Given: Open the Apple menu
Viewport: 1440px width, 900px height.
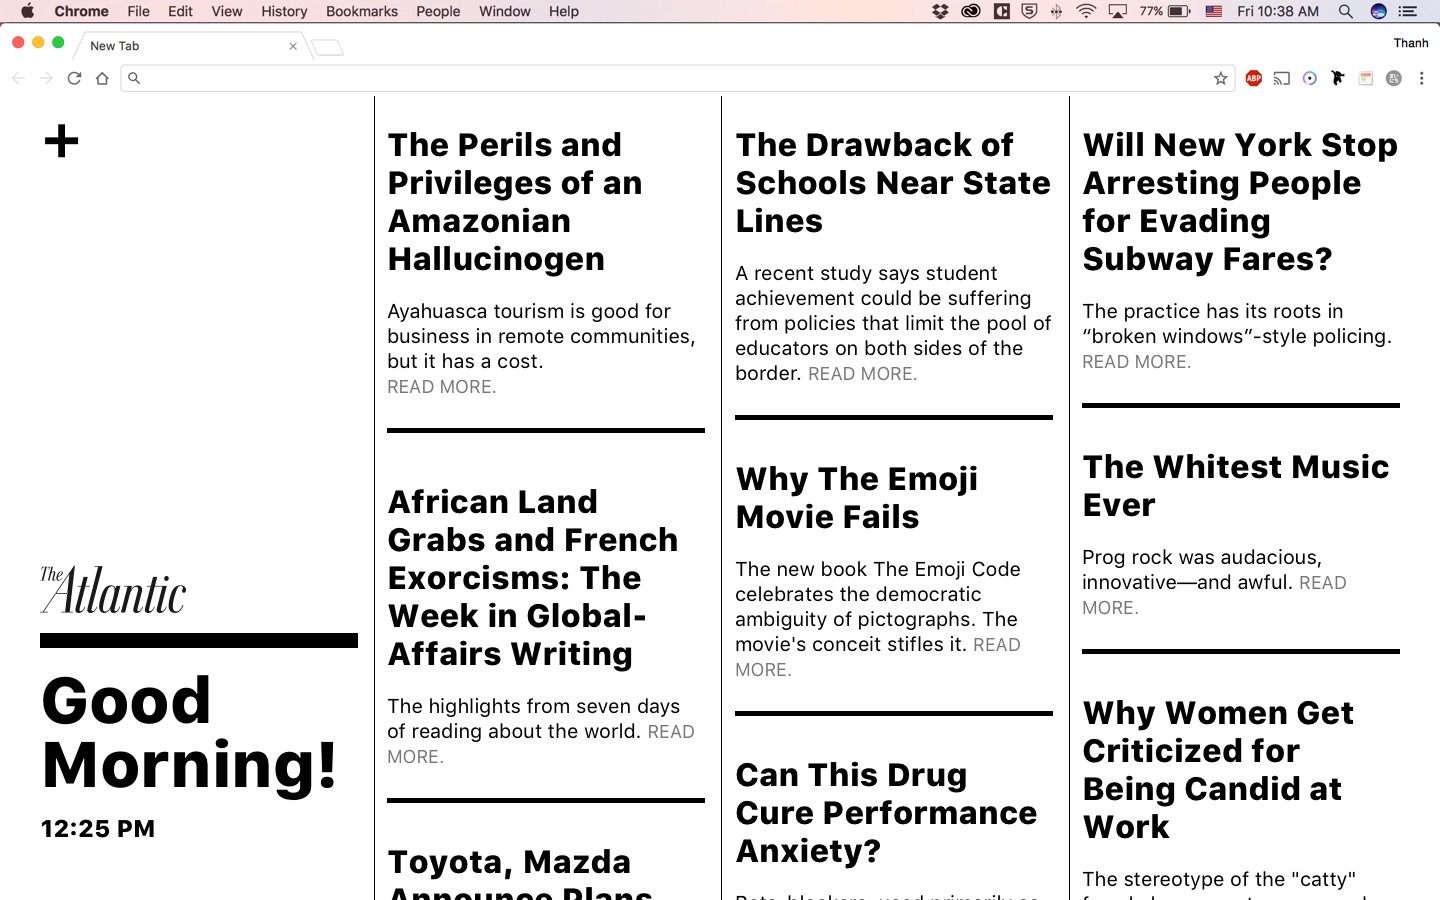Looking at the screenshot, I should pos(27,11).
